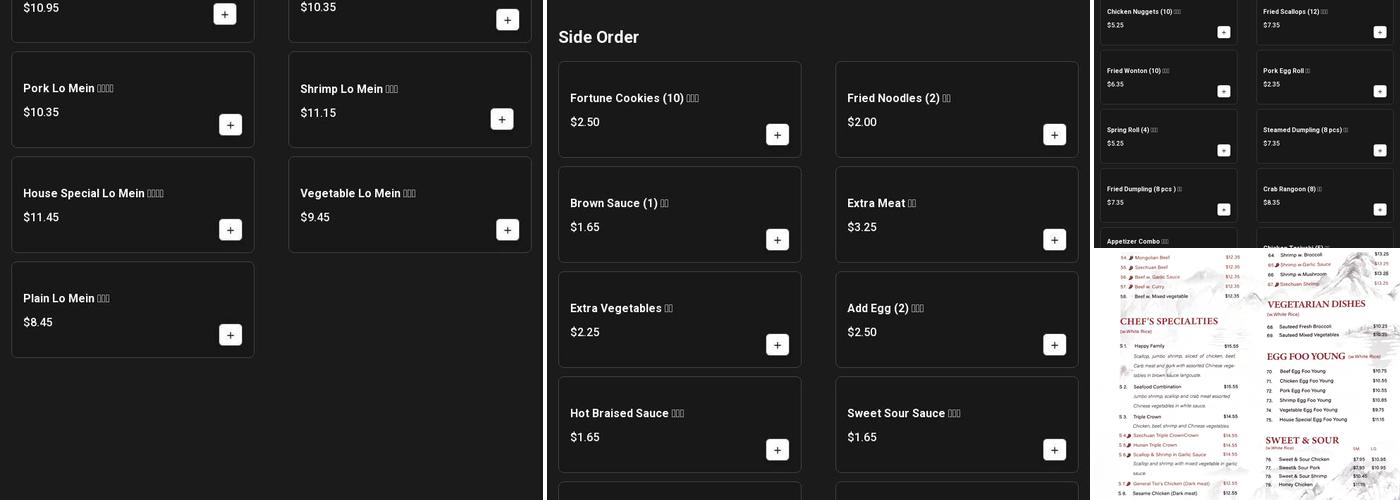Add Plain Lo Mein using plus button
The image size is (1400, 500).
pyautogui.click(x=230, y=335)
